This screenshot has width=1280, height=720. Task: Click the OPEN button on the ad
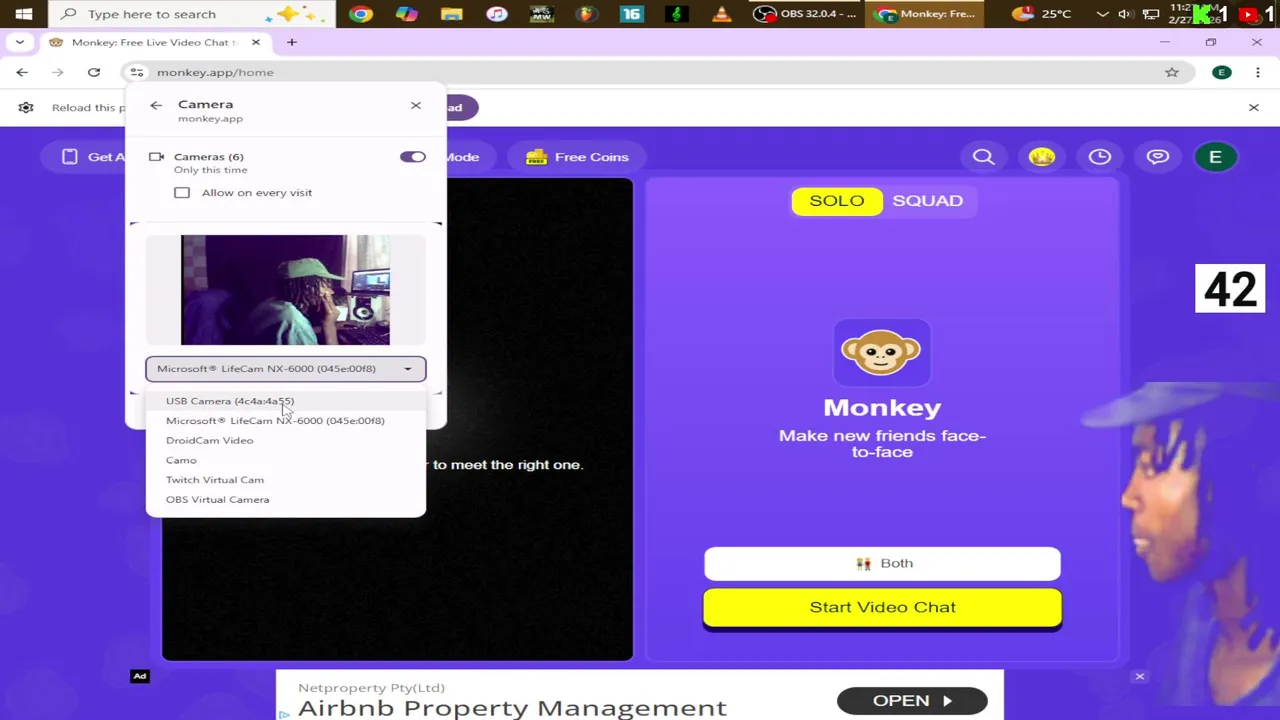(x=912, y=701)
